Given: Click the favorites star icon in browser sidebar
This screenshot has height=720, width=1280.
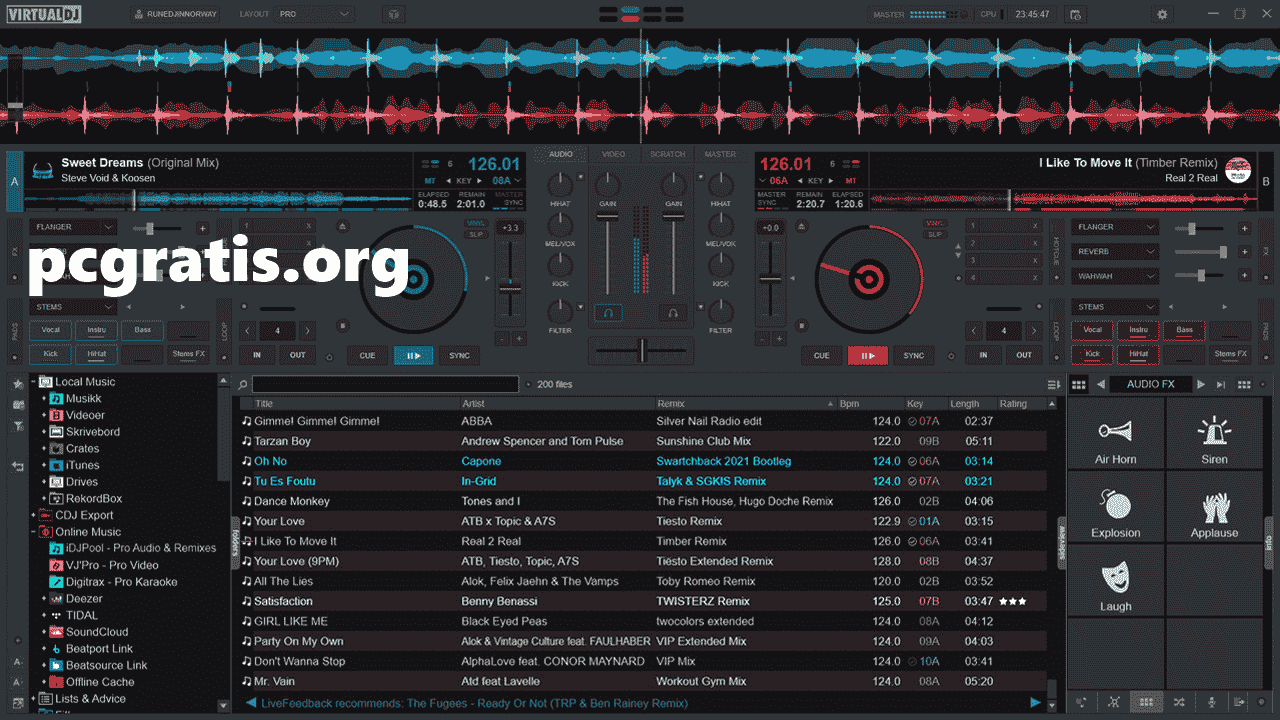Looking at the screenshot, I should [18, 384].
